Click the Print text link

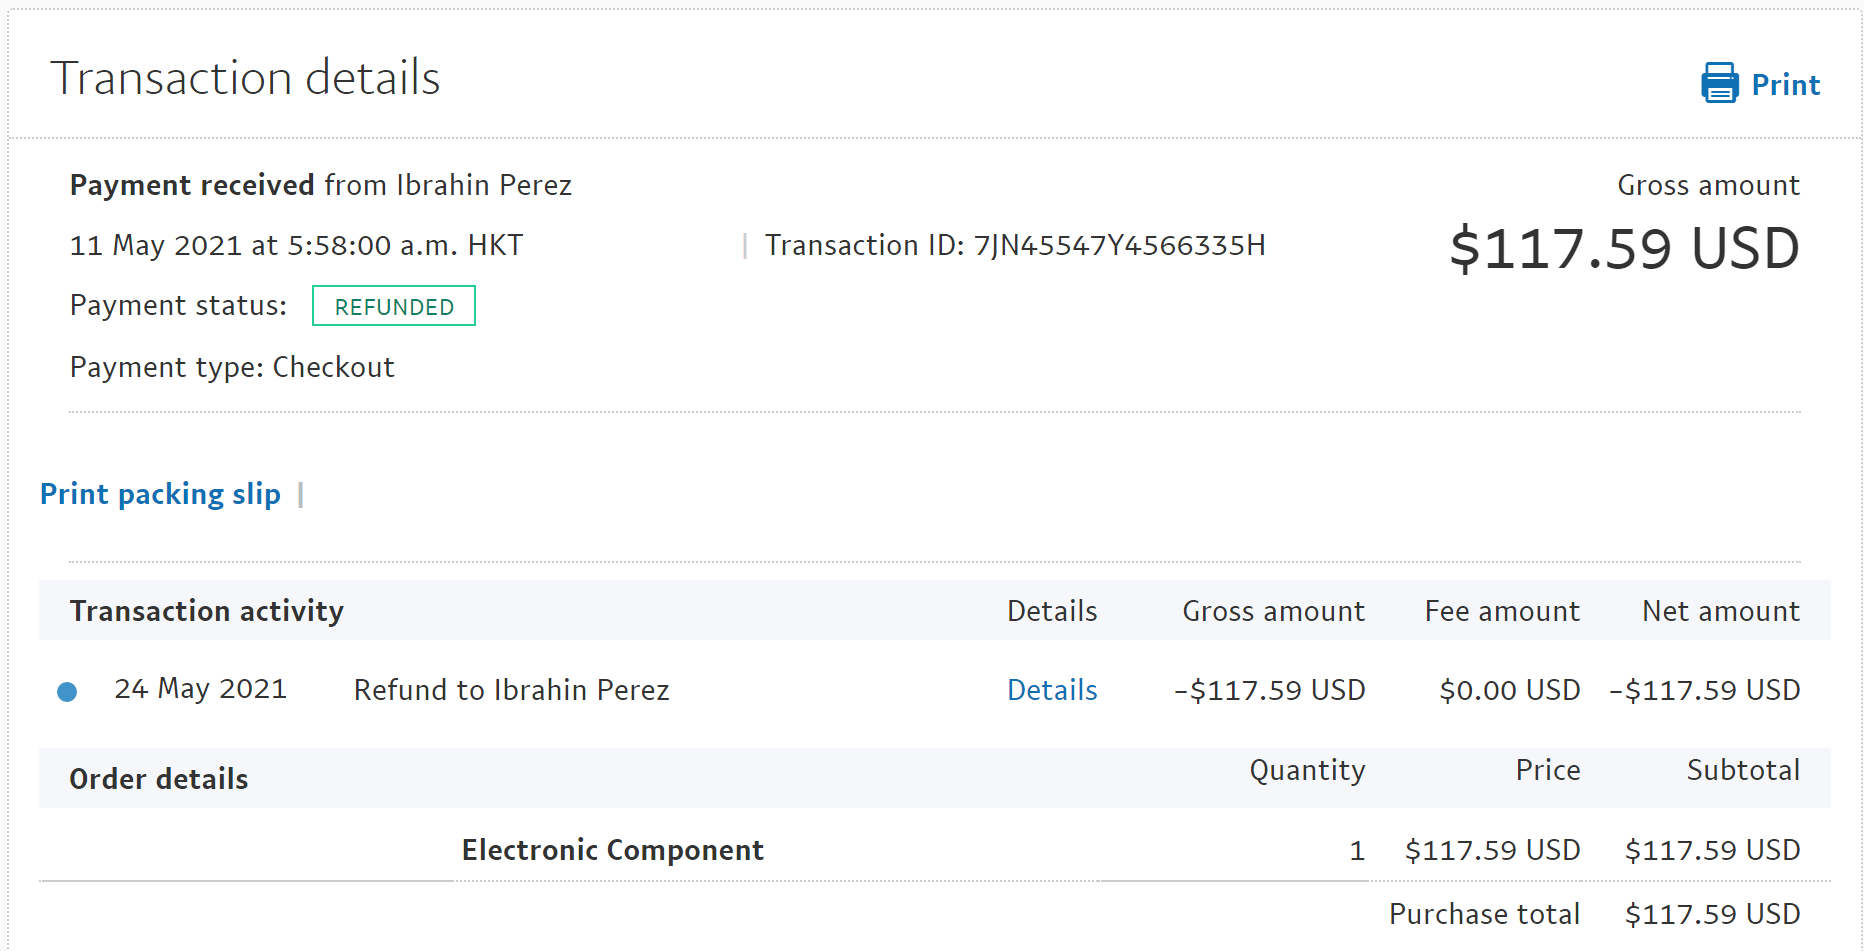pyautogui.click(x=1785, y=85)
